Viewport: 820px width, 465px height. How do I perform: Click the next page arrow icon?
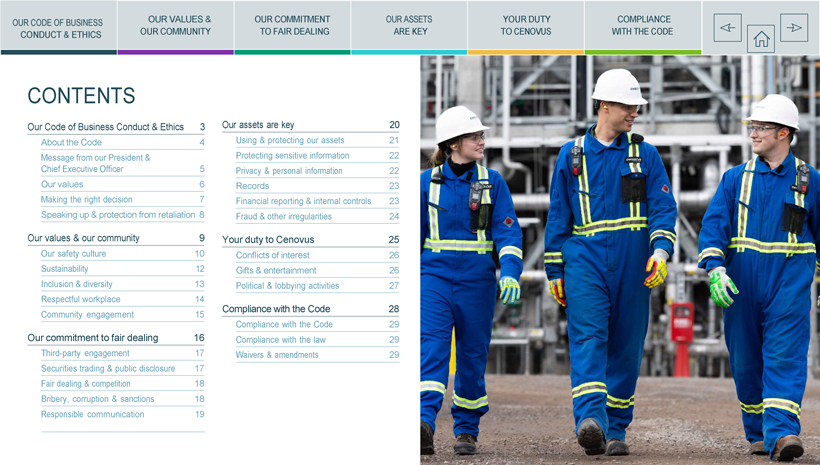(794, 28)
